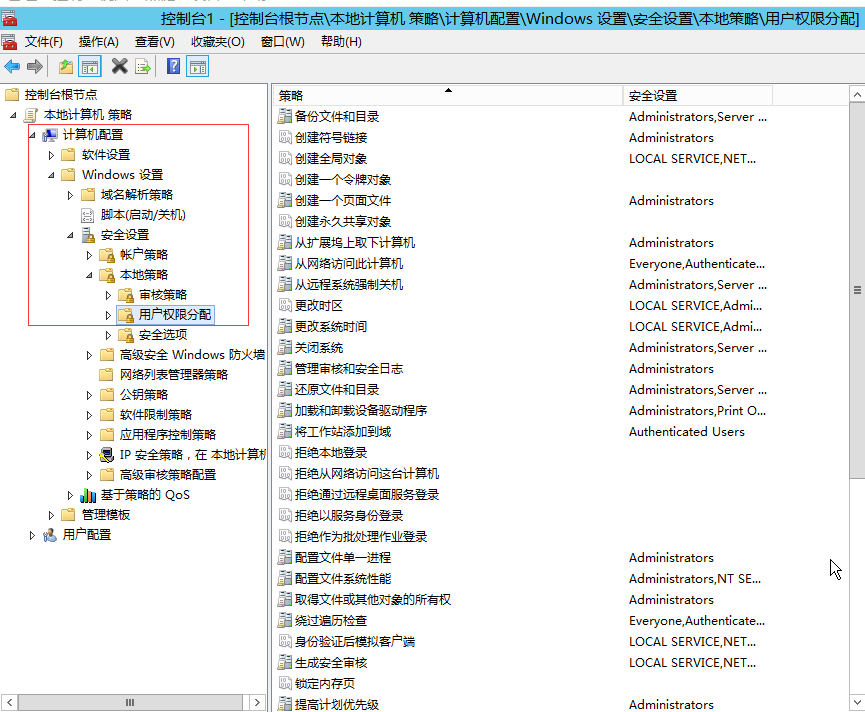Toggle the Show/Hide console tree icon
The height and width of the screenshot is (712, 865).
[x=89, y=67]
